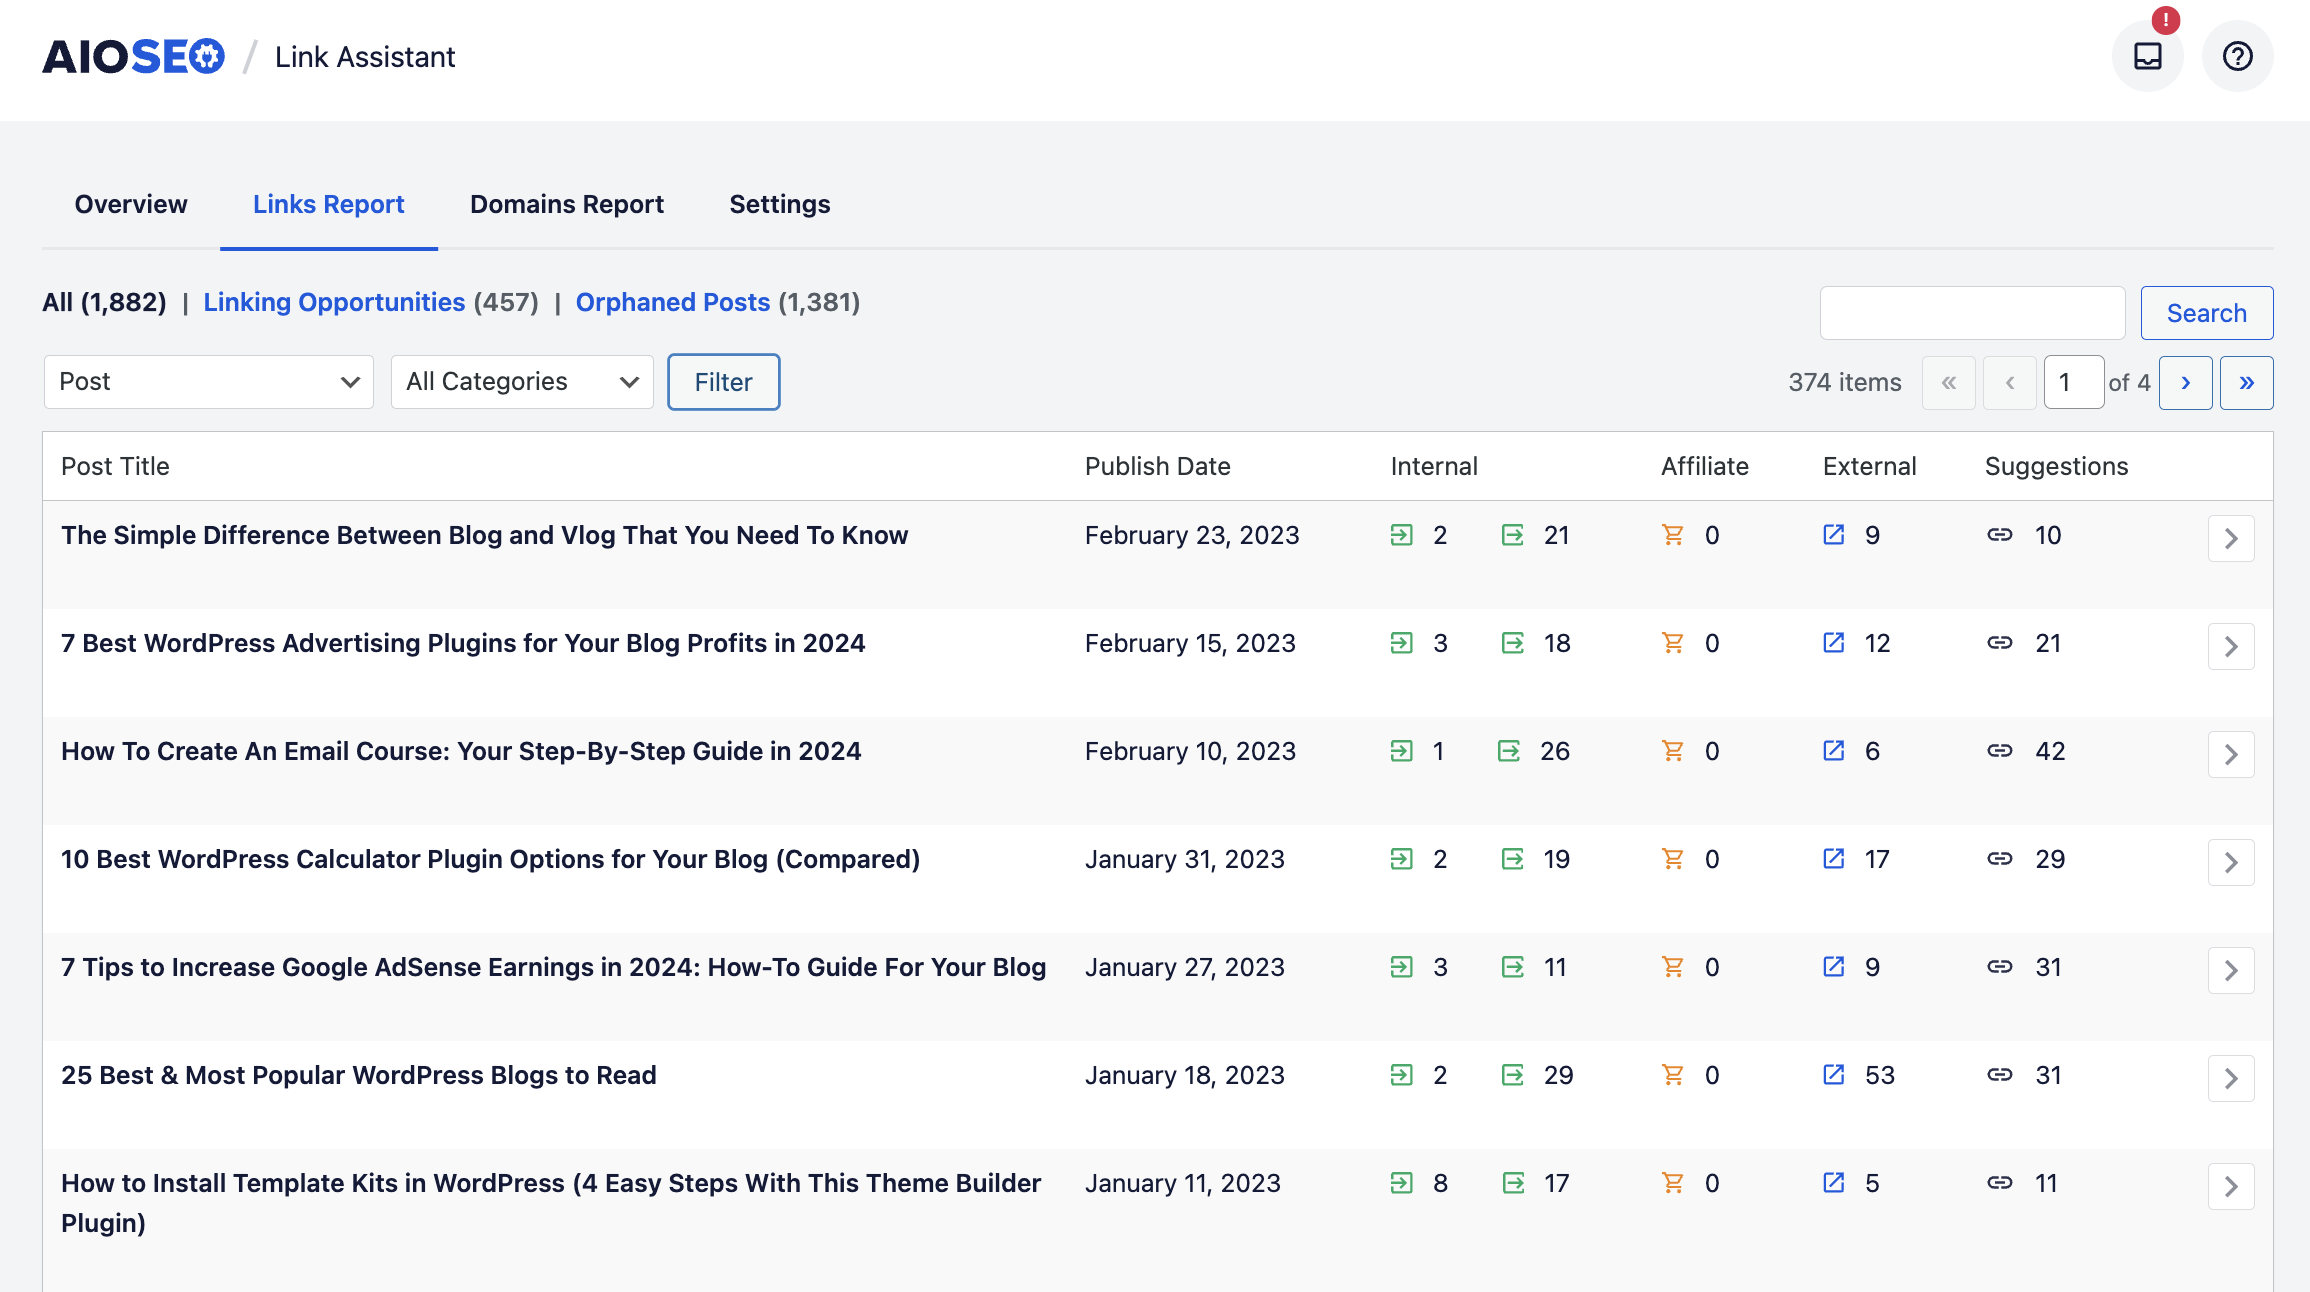Click the Filter button
2310x1292 pixels.
click(x=723, y=382)
